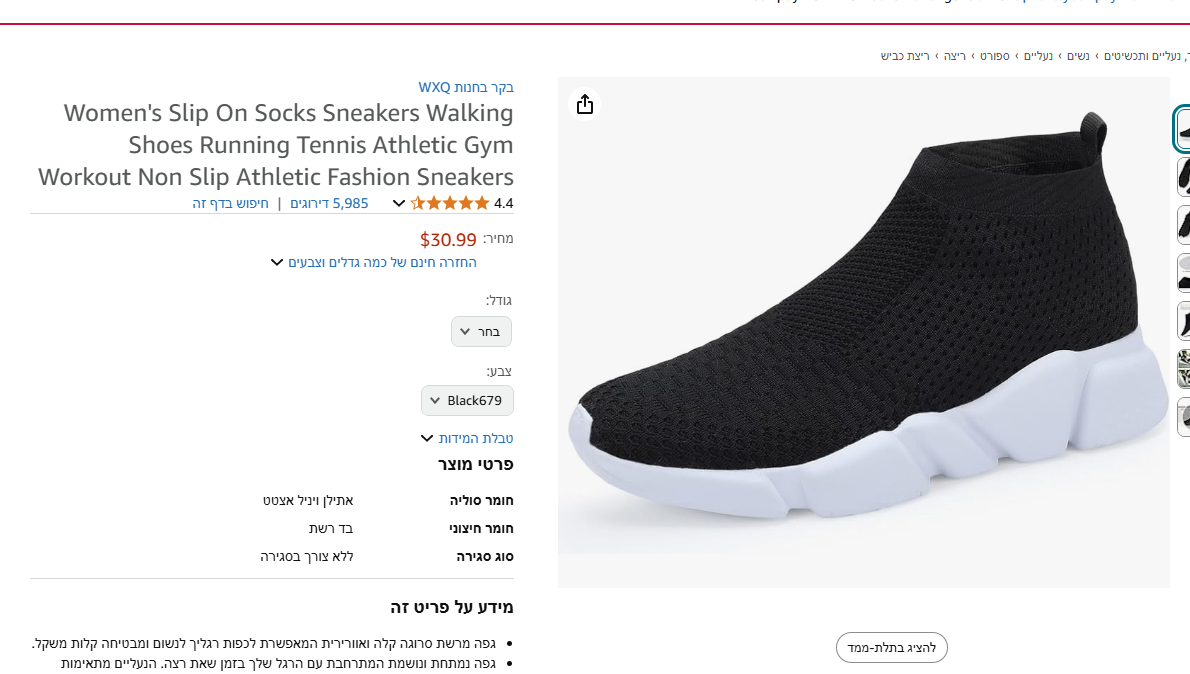The height and width of the screenshot is (674, 1190).
Task: Expand the טבלת המידות size chart
Action: coord(468,438)
